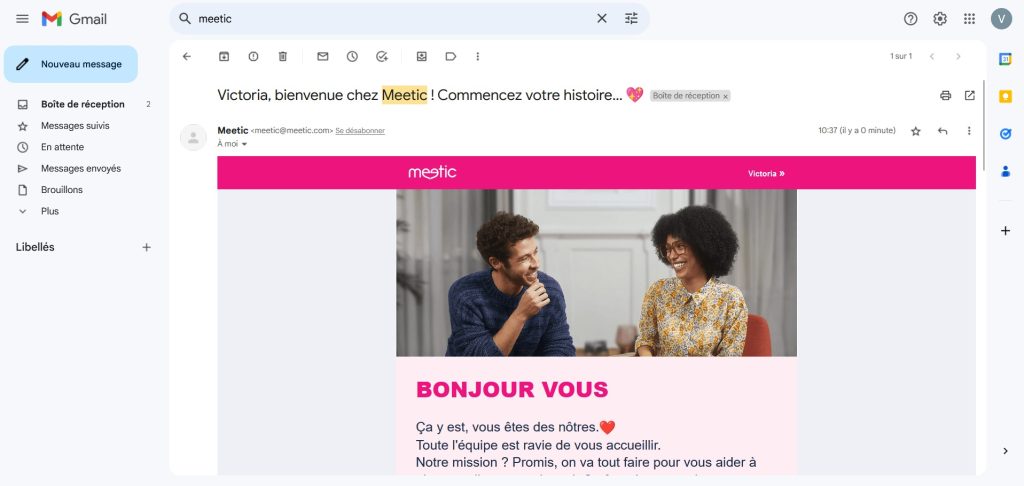Hide the side panel arrow
Screen dimensions: 1024x486
1005,451
